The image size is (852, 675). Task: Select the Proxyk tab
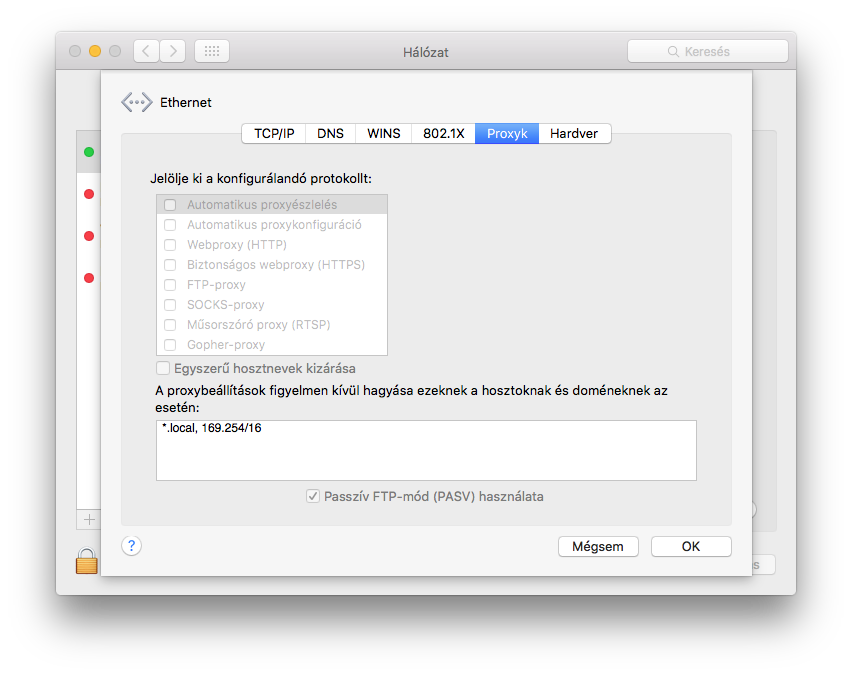coord(507,134)
